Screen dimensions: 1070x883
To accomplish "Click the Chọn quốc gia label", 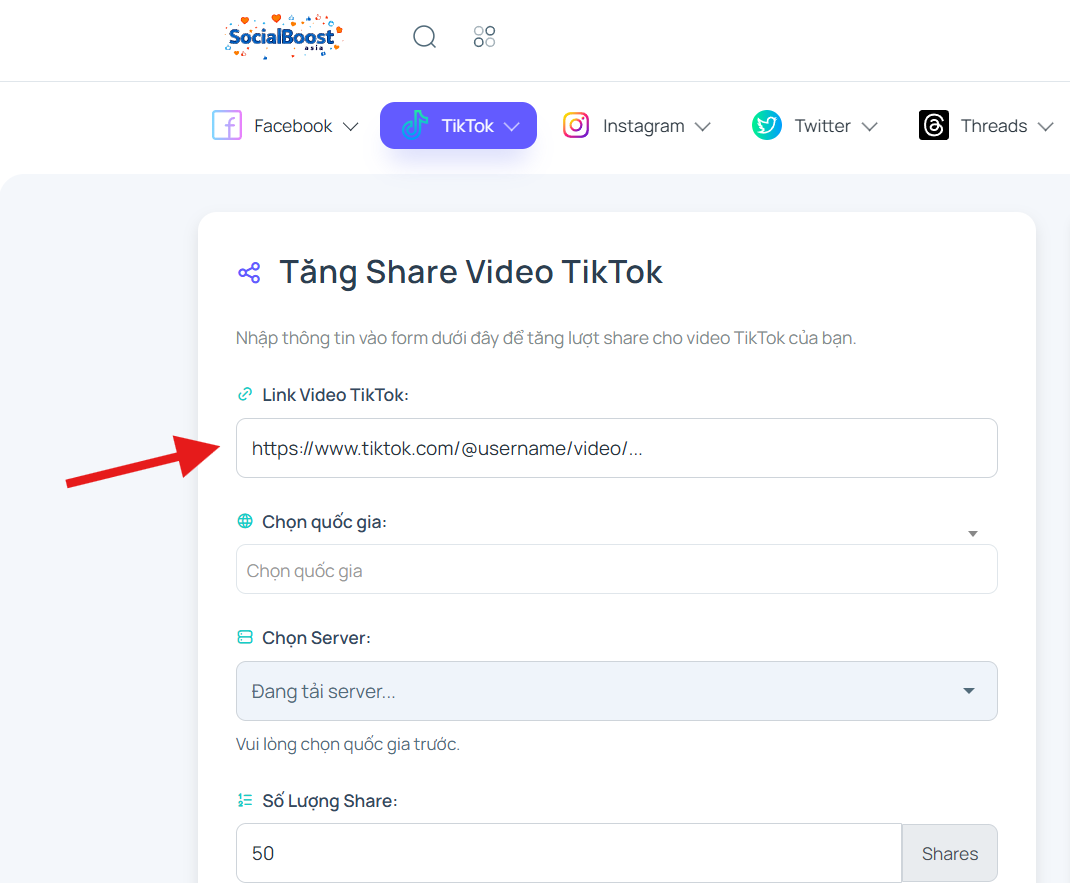I will (x=324, y=522).
